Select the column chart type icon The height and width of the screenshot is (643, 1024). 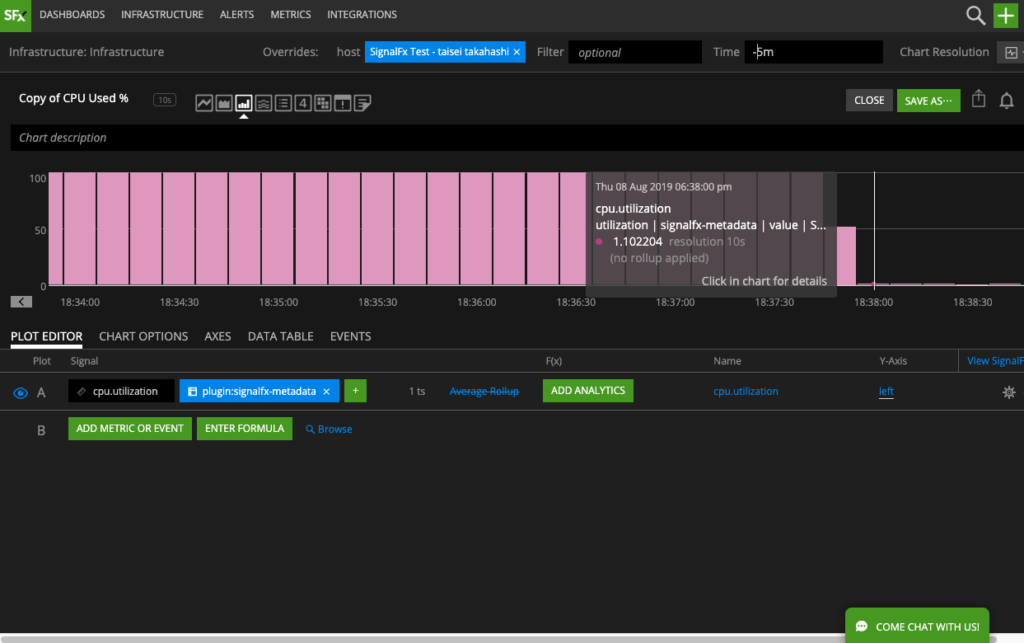244,102
